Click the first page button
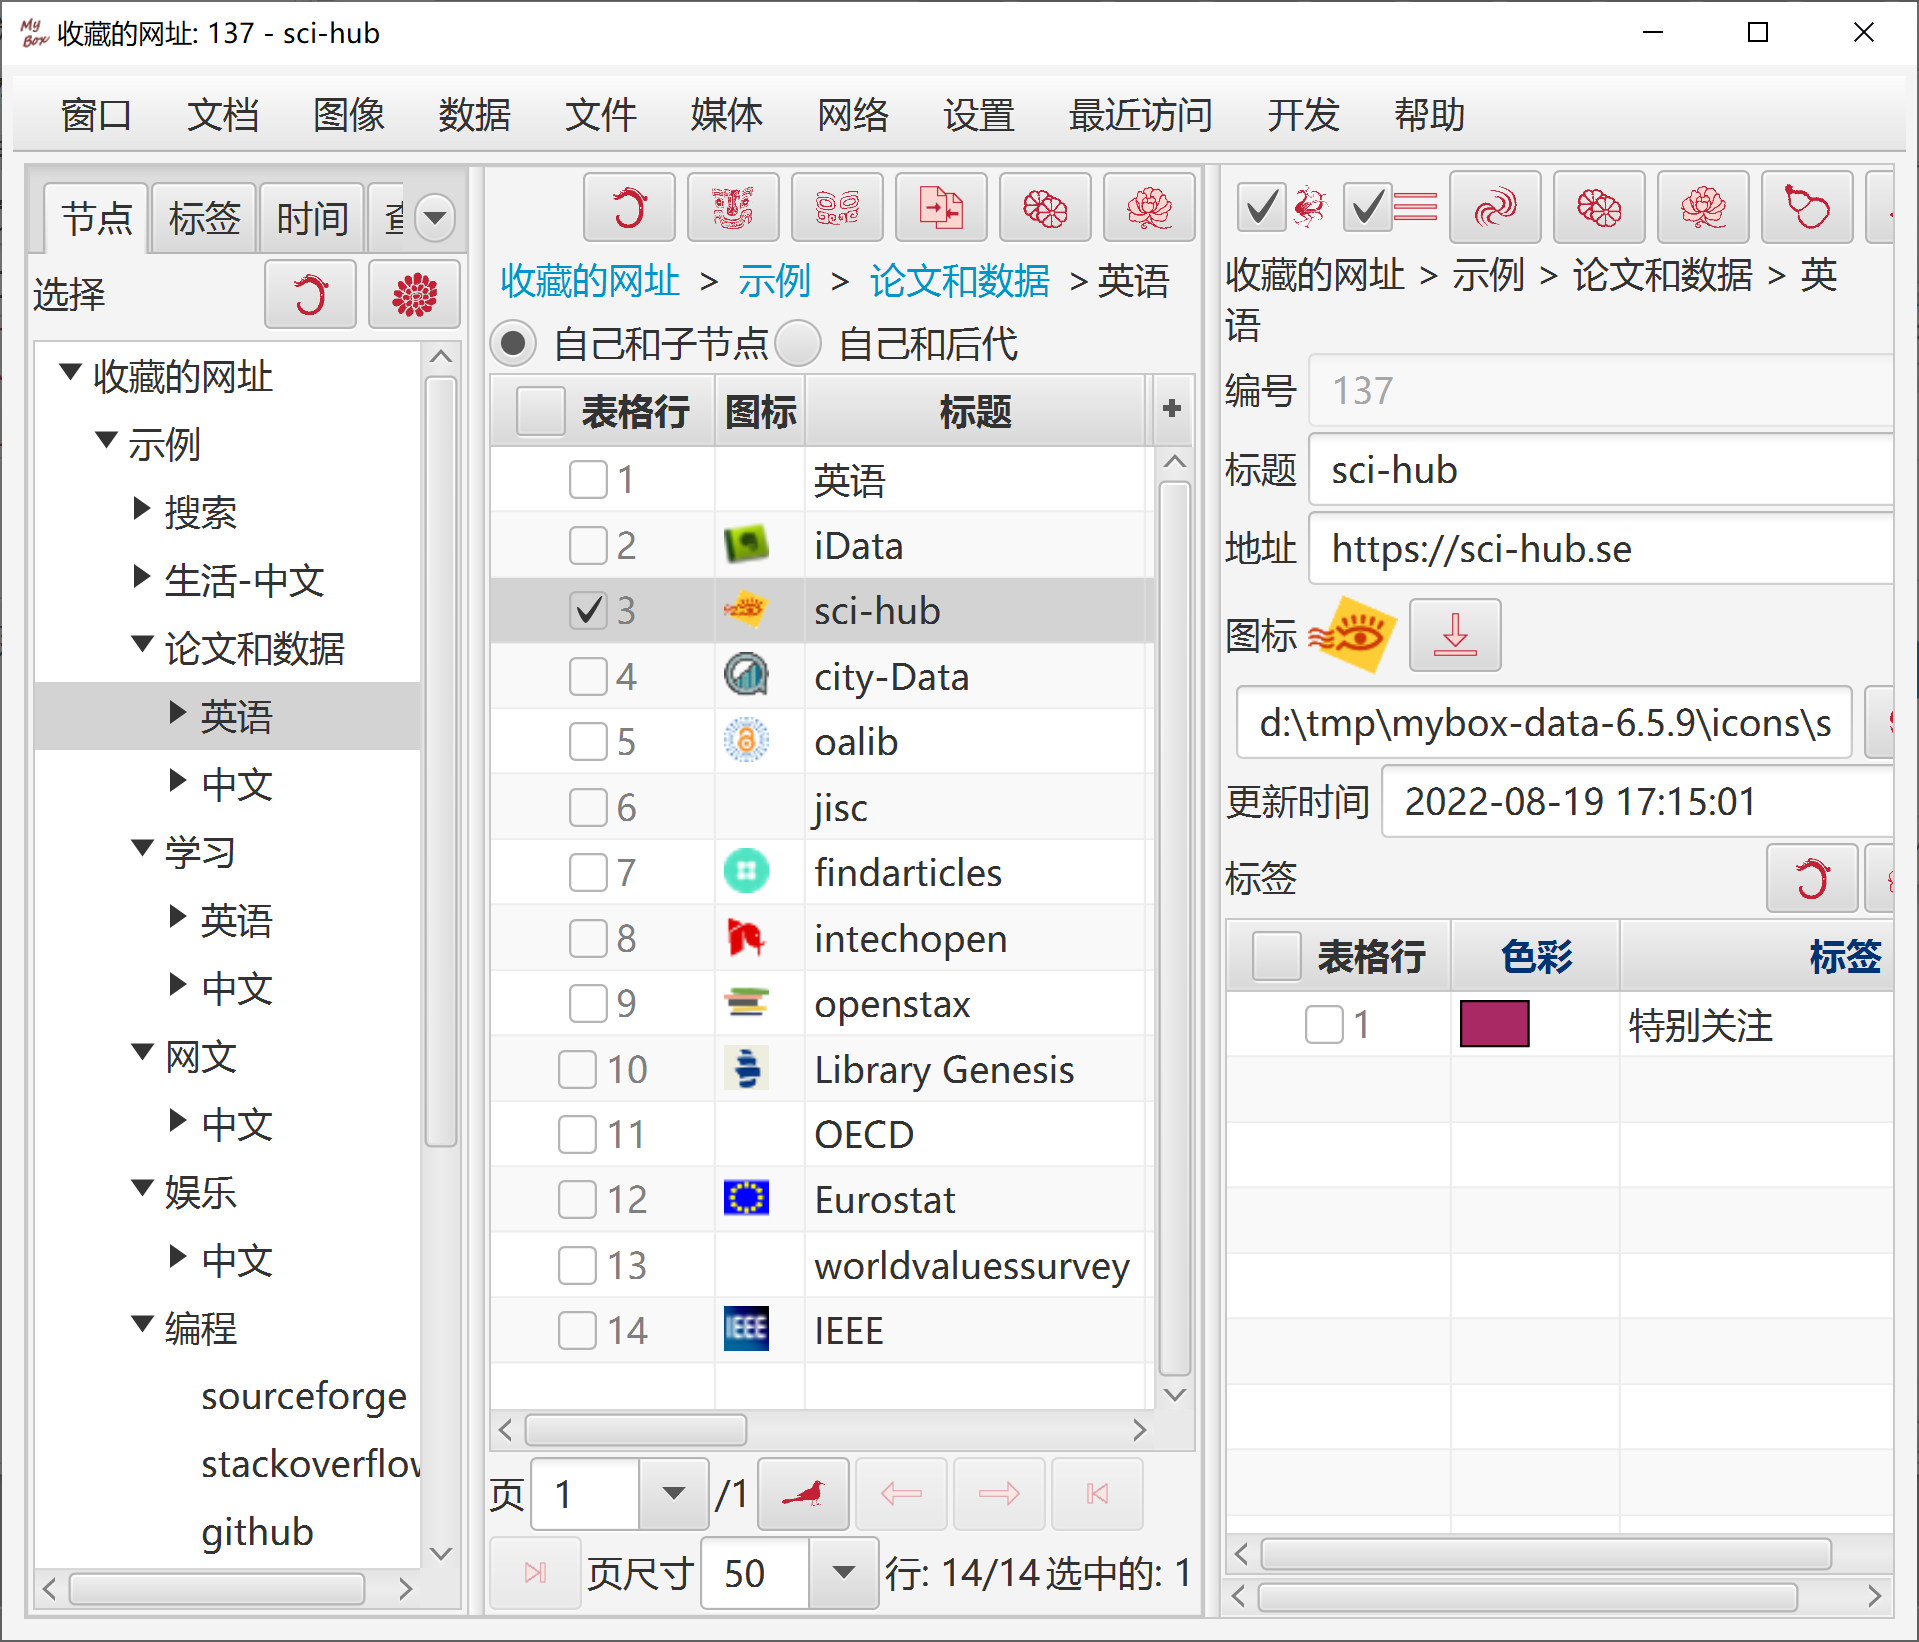 (1097, 1494)
